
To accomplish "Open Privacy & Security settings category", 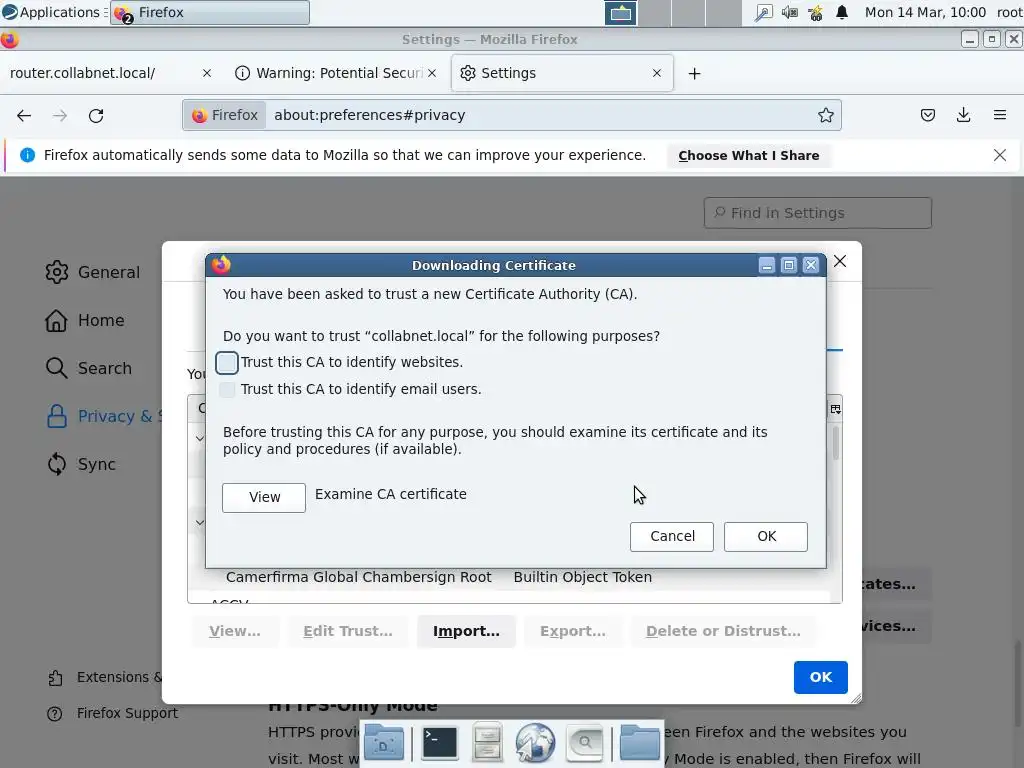I will (103, 417).
